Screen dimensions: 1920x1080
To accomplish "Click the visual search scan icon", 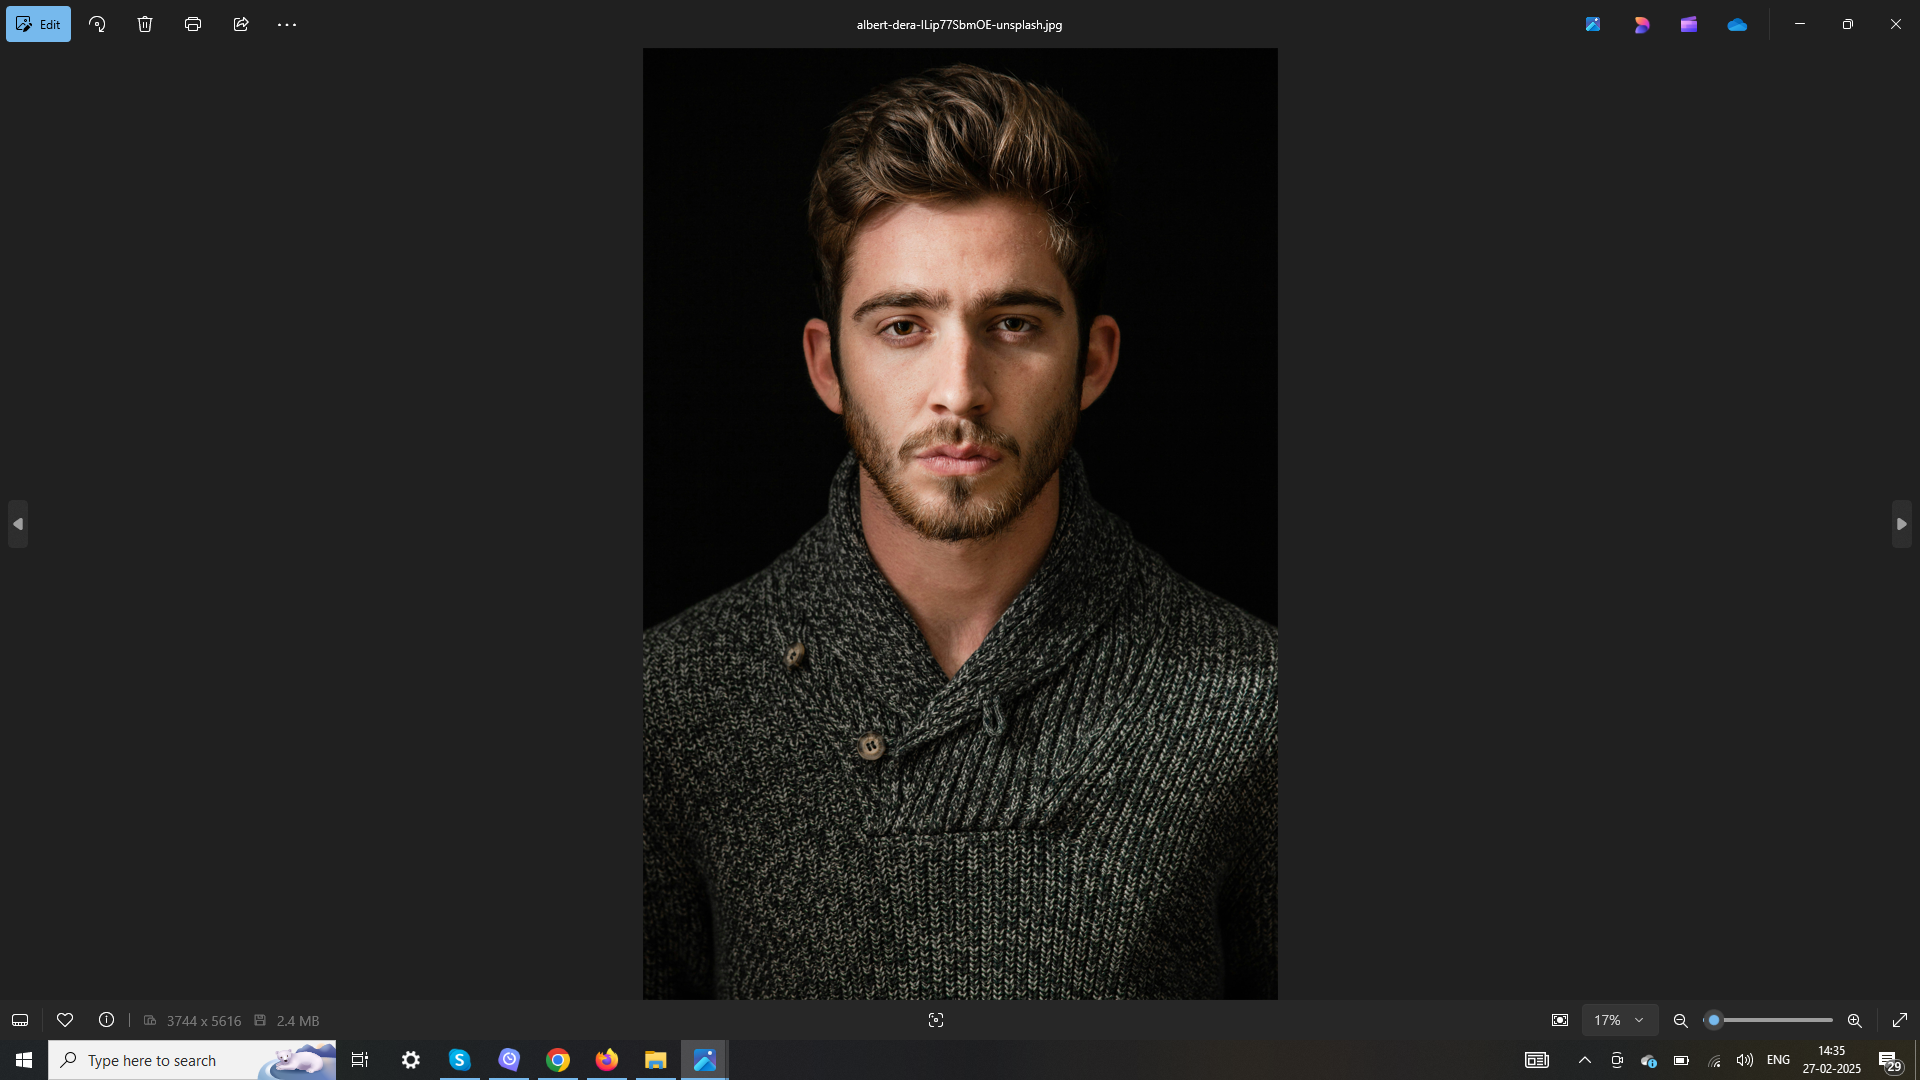I will [x=936, y=1020].
